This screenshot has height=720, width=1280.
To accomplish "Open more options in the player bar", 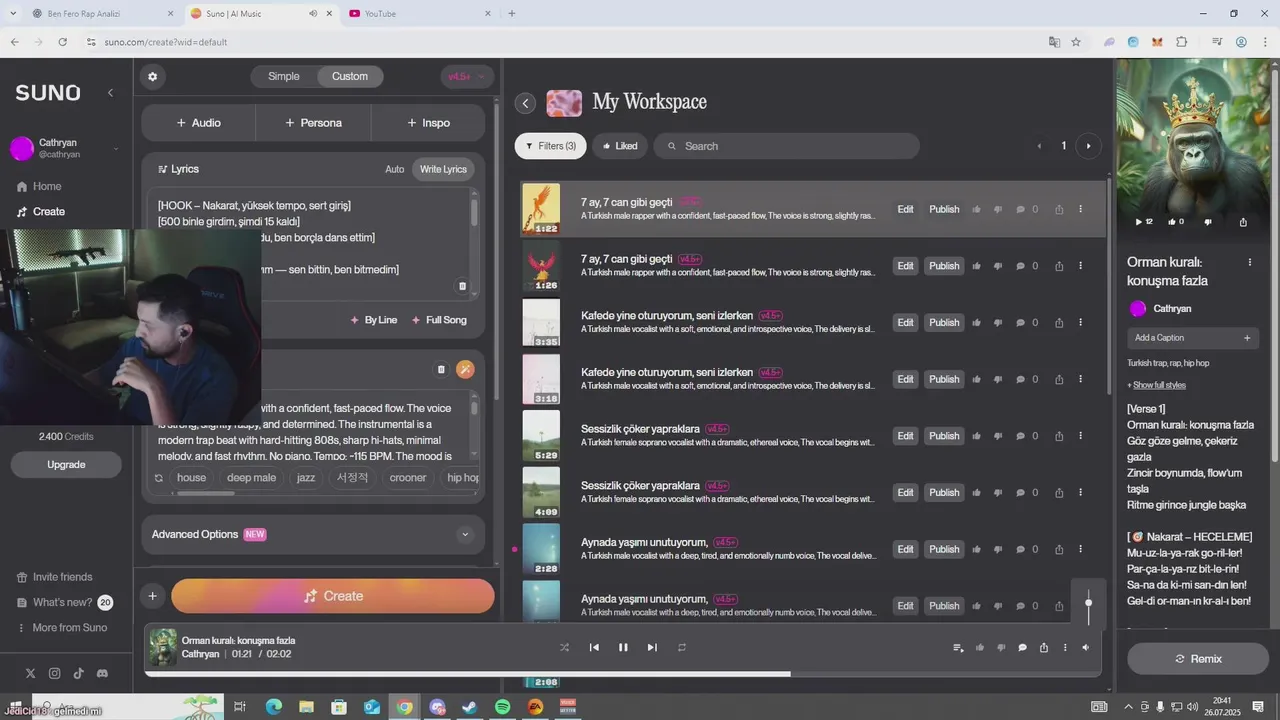I will pos(1065,648).
